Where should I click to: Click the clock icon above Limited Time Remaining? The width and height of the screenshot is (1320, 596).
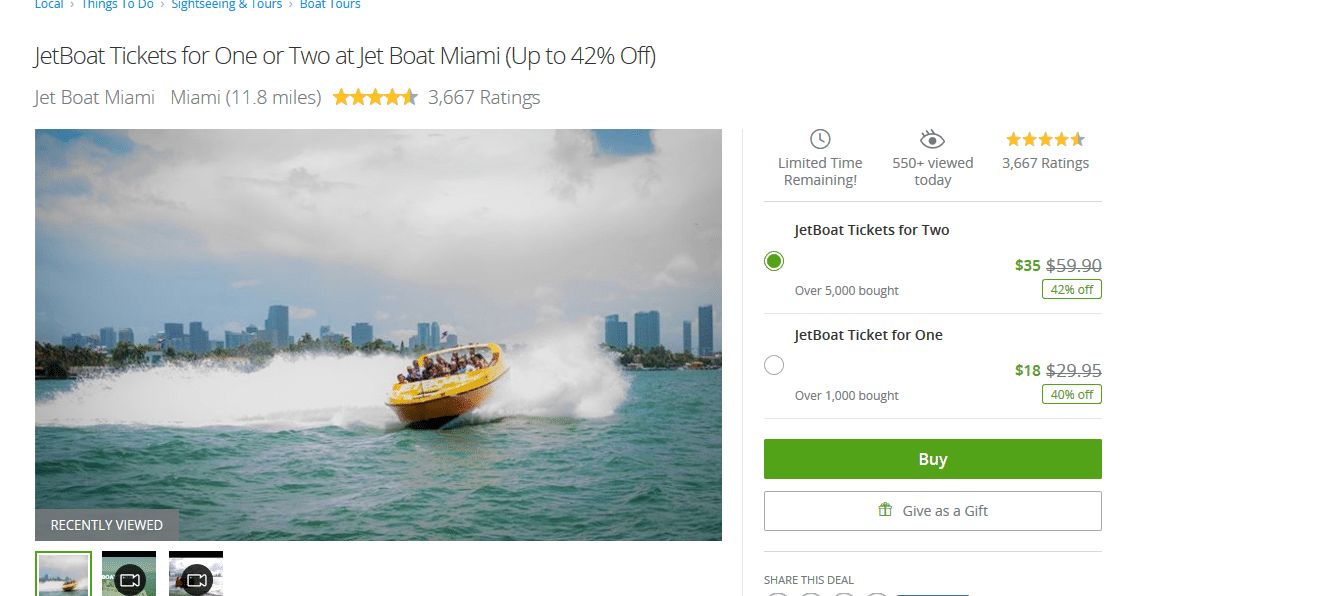pos(819,139)
